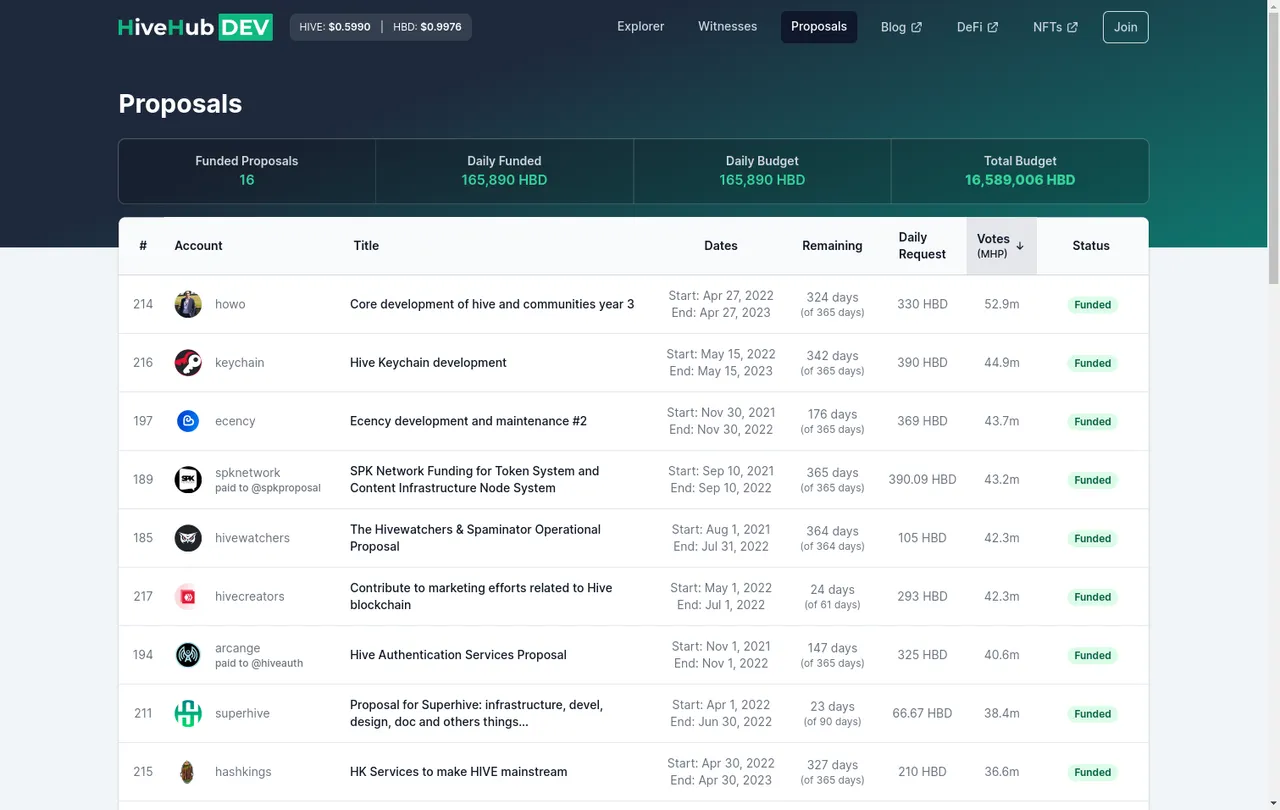The width and height of the screenshot is (1280, 810).
Task: Click the Dates column header
Action: 721,246
